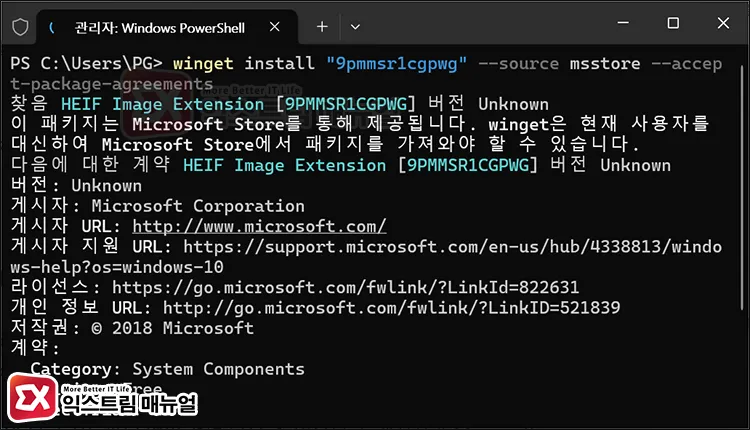Screen dimensions: 750x430
Task: Click the administrator shield icon in title bar
Action: pos(20,27)
